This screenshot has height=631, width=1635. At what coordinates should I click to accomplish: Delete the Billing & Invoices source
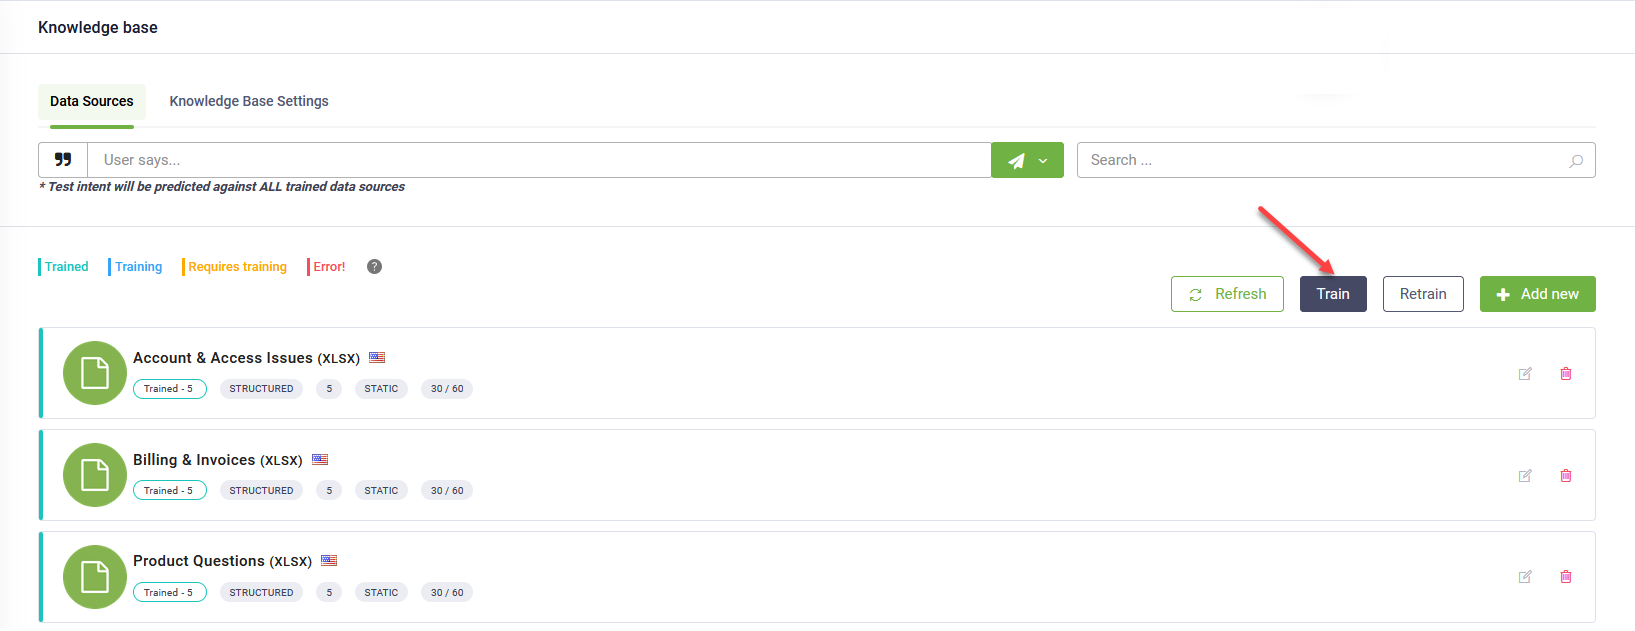coord(1566,476)
